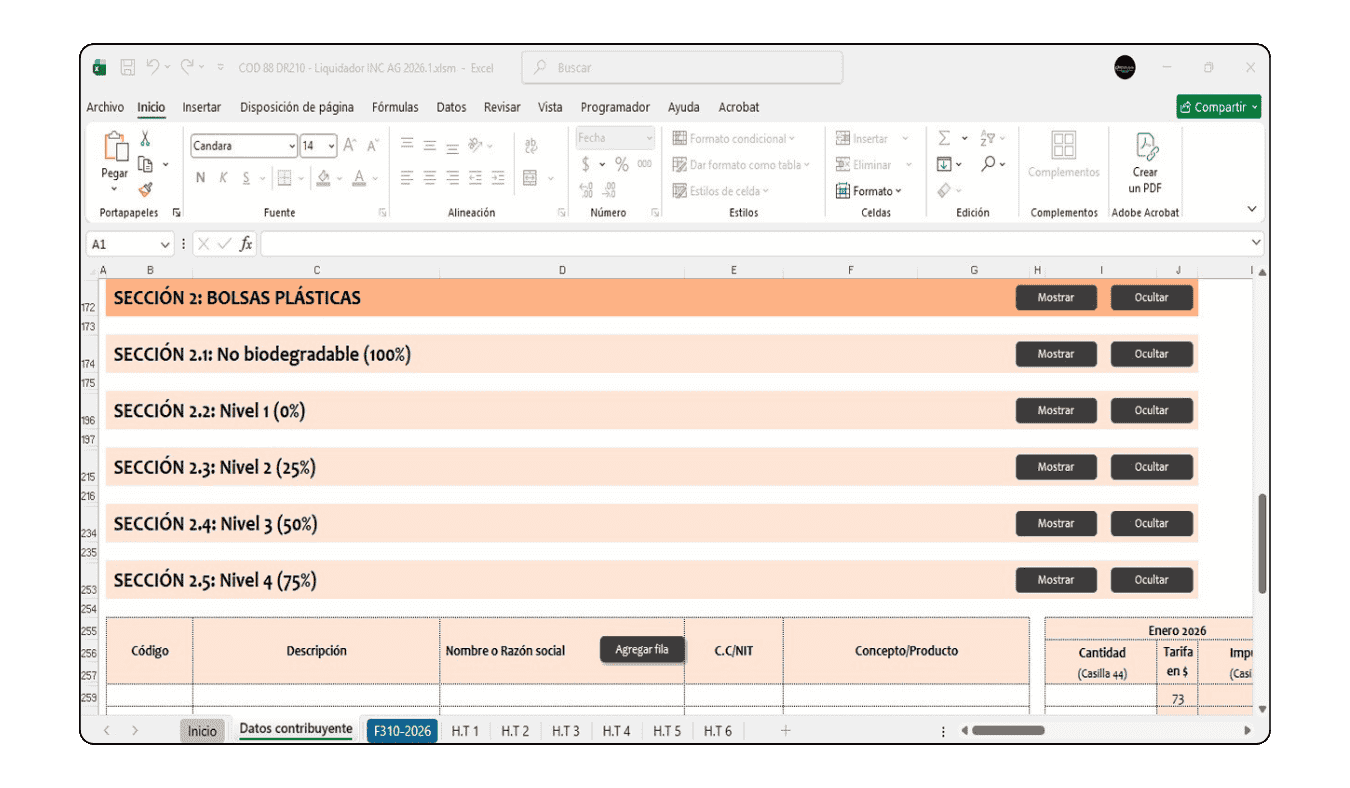The width and height of the screenshot is (1350, 788).
Task: Open Find and Select magnifier icon
Action: (x=988, y=164)
